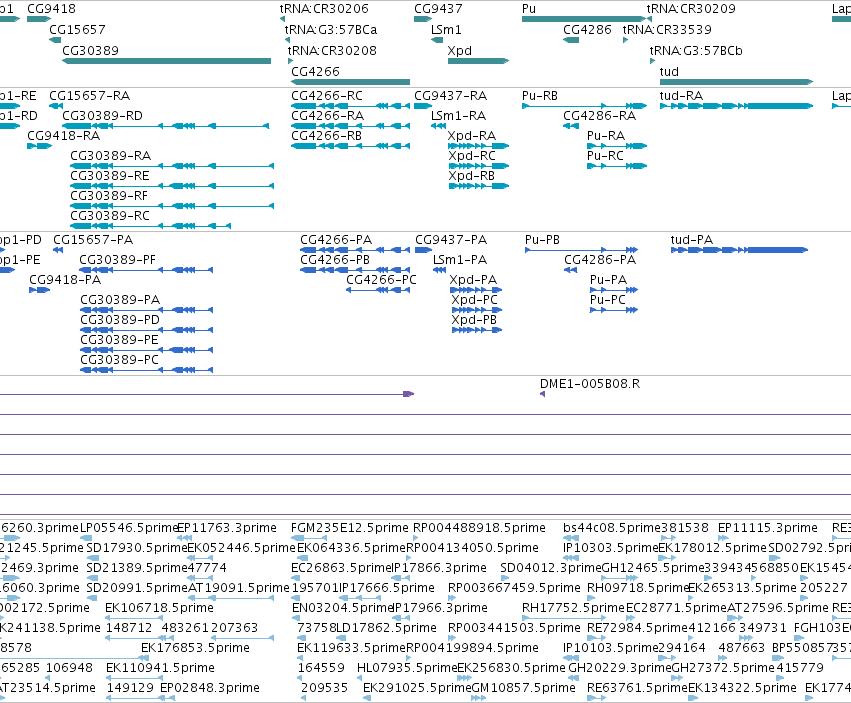Click the tud gene bar

(x=736, y=82)
